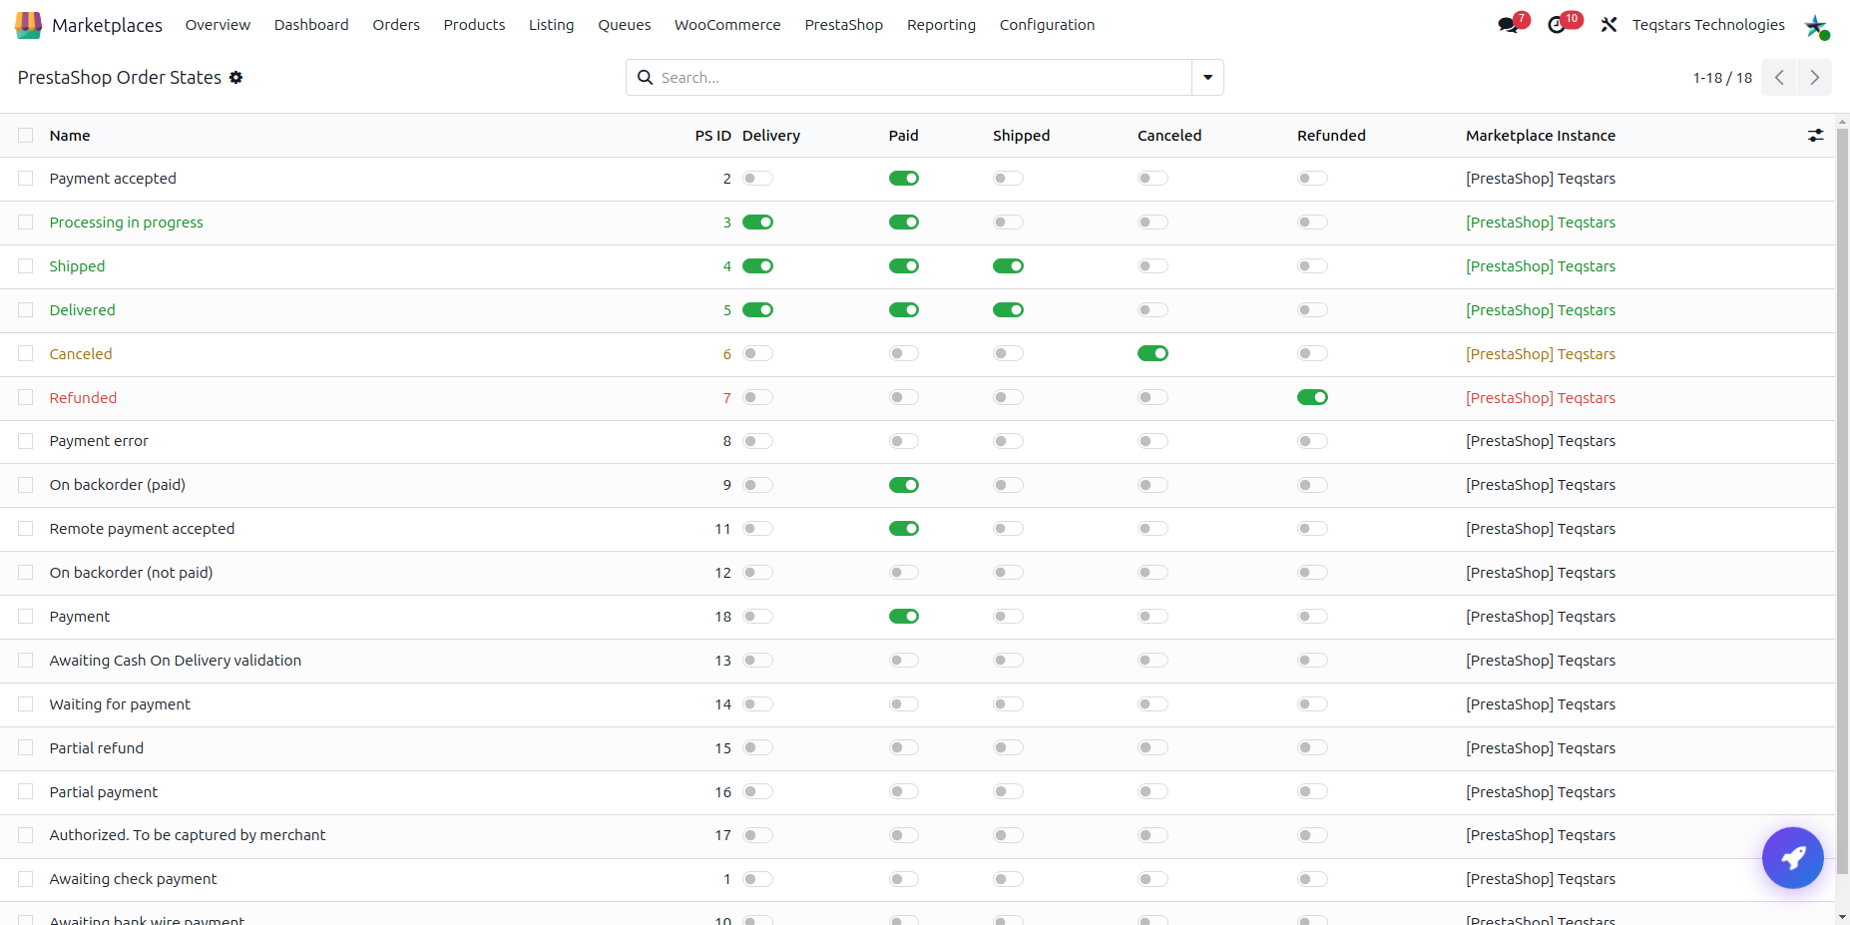Check the select-all header checkbox
Image resolution: width=1850 pixels, height=925 pixels.
pos(26,135)
